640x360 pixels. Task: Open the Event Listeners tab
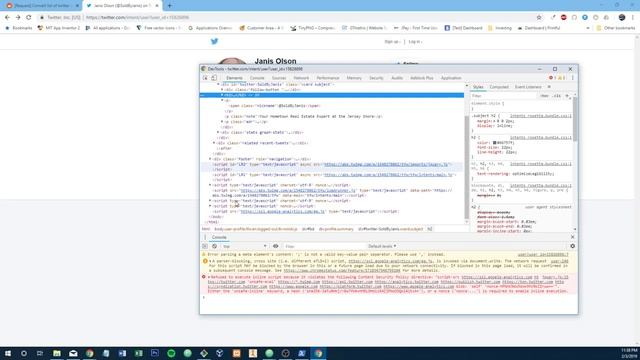pyautogui.click(x=528, y=87)
